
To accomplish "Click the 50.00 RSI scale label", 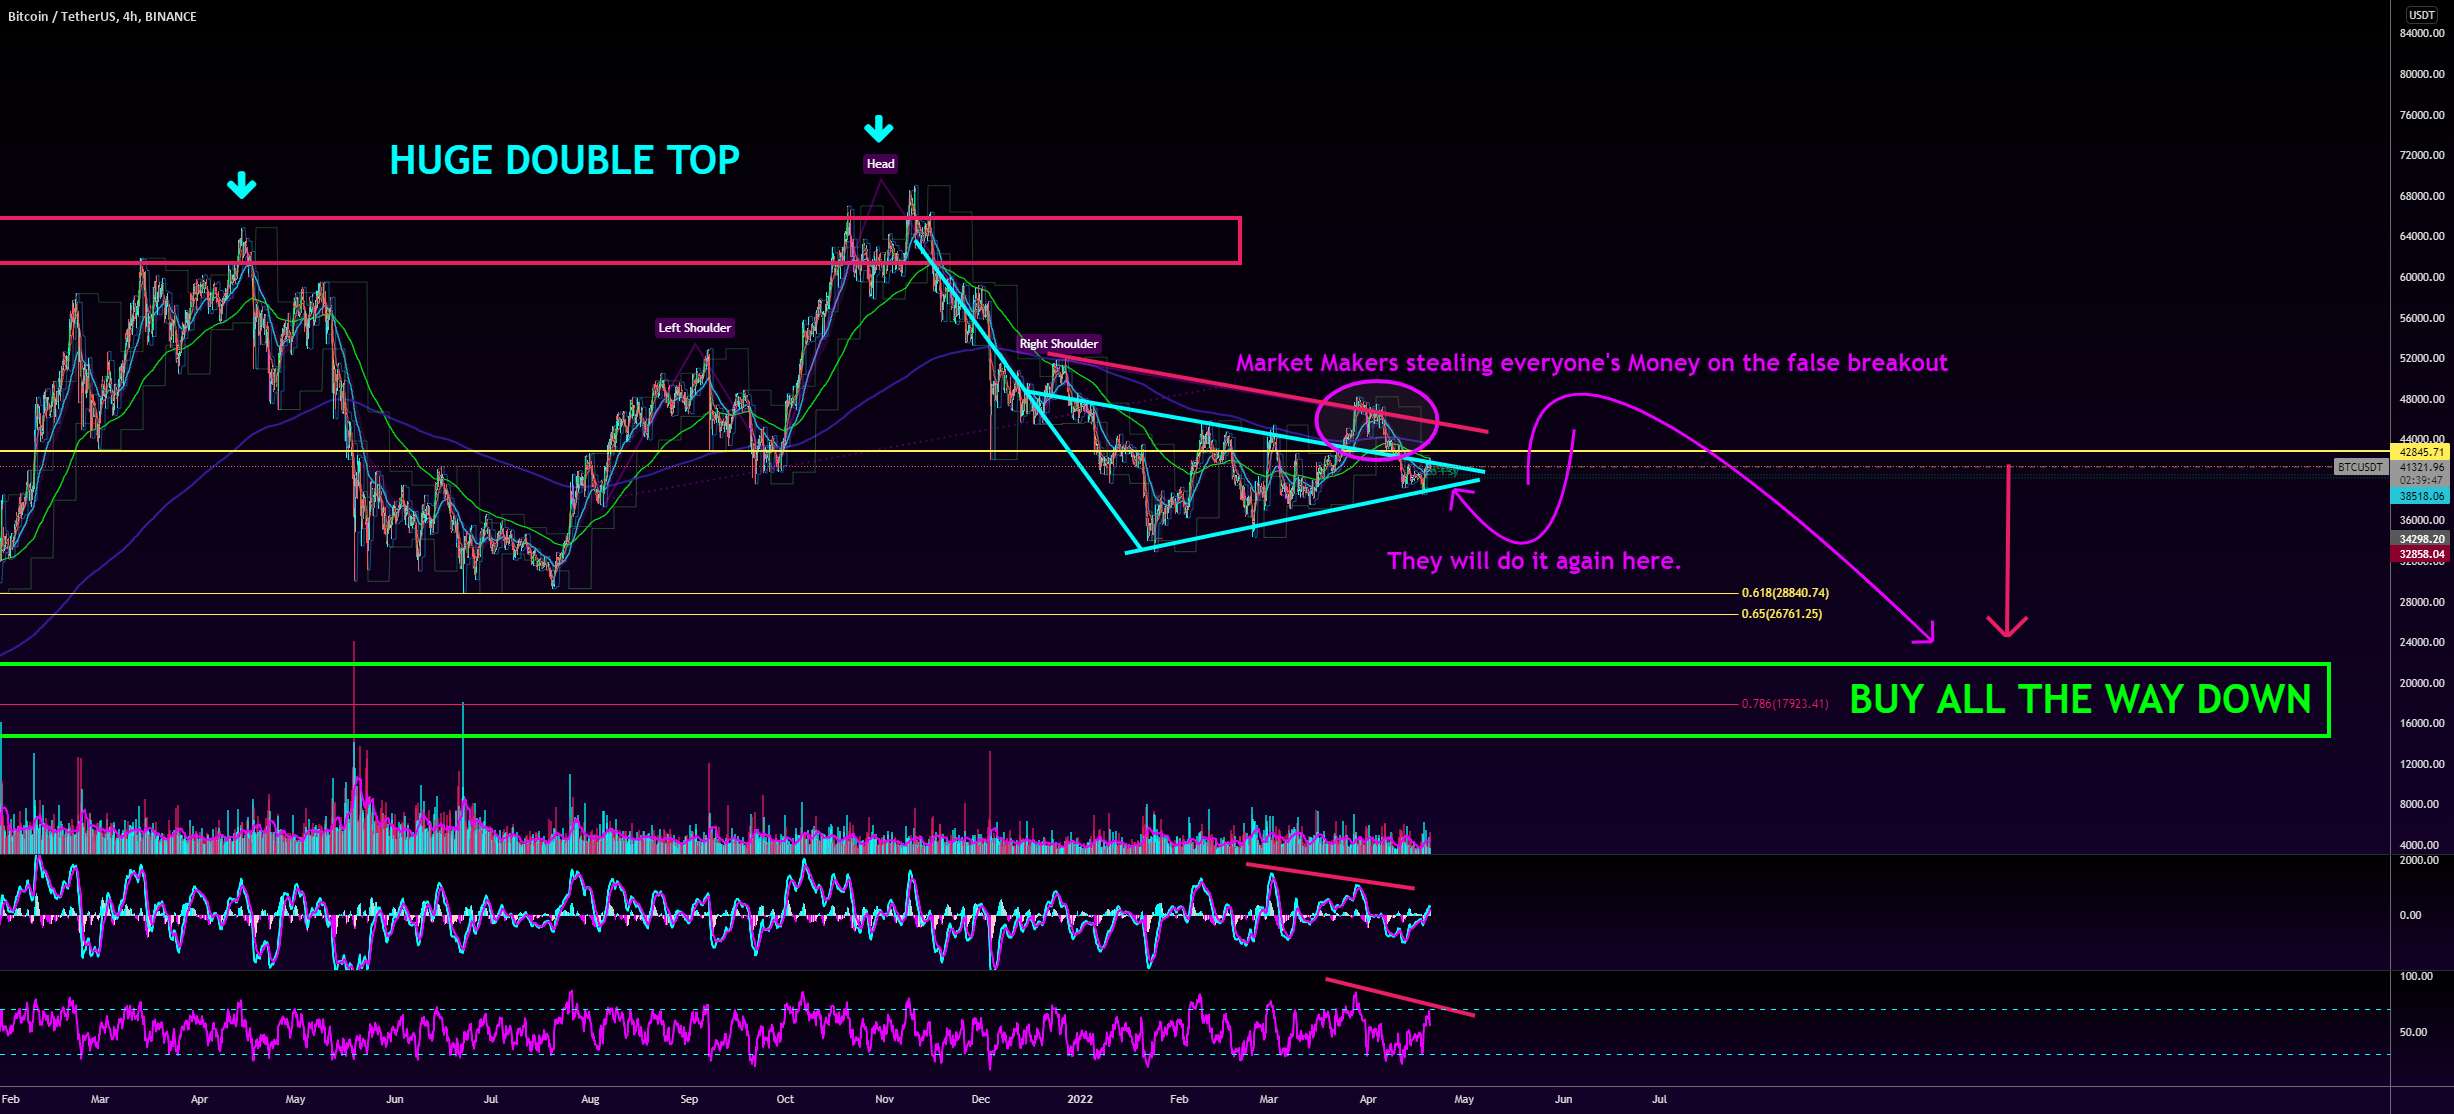I will (2413, 1032).
